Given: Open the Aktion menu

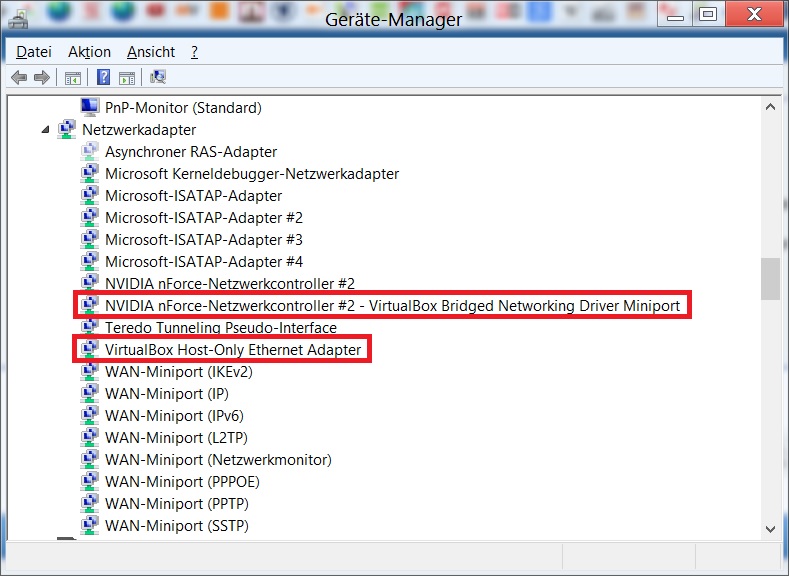Looking at the screenshot, I should [90, 52].
